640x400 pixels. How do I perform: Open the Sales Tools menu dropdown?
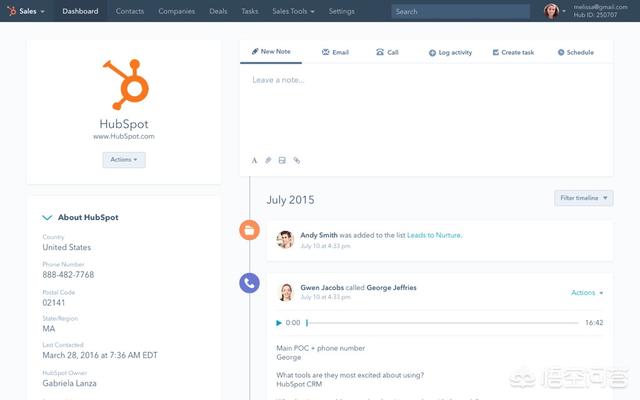point(293,11)
